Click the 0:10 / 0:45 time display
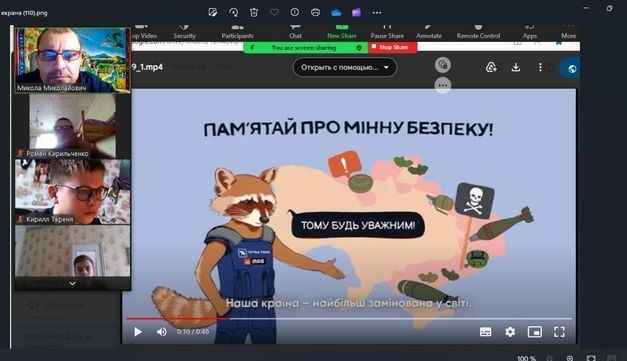 click(193, 331)
